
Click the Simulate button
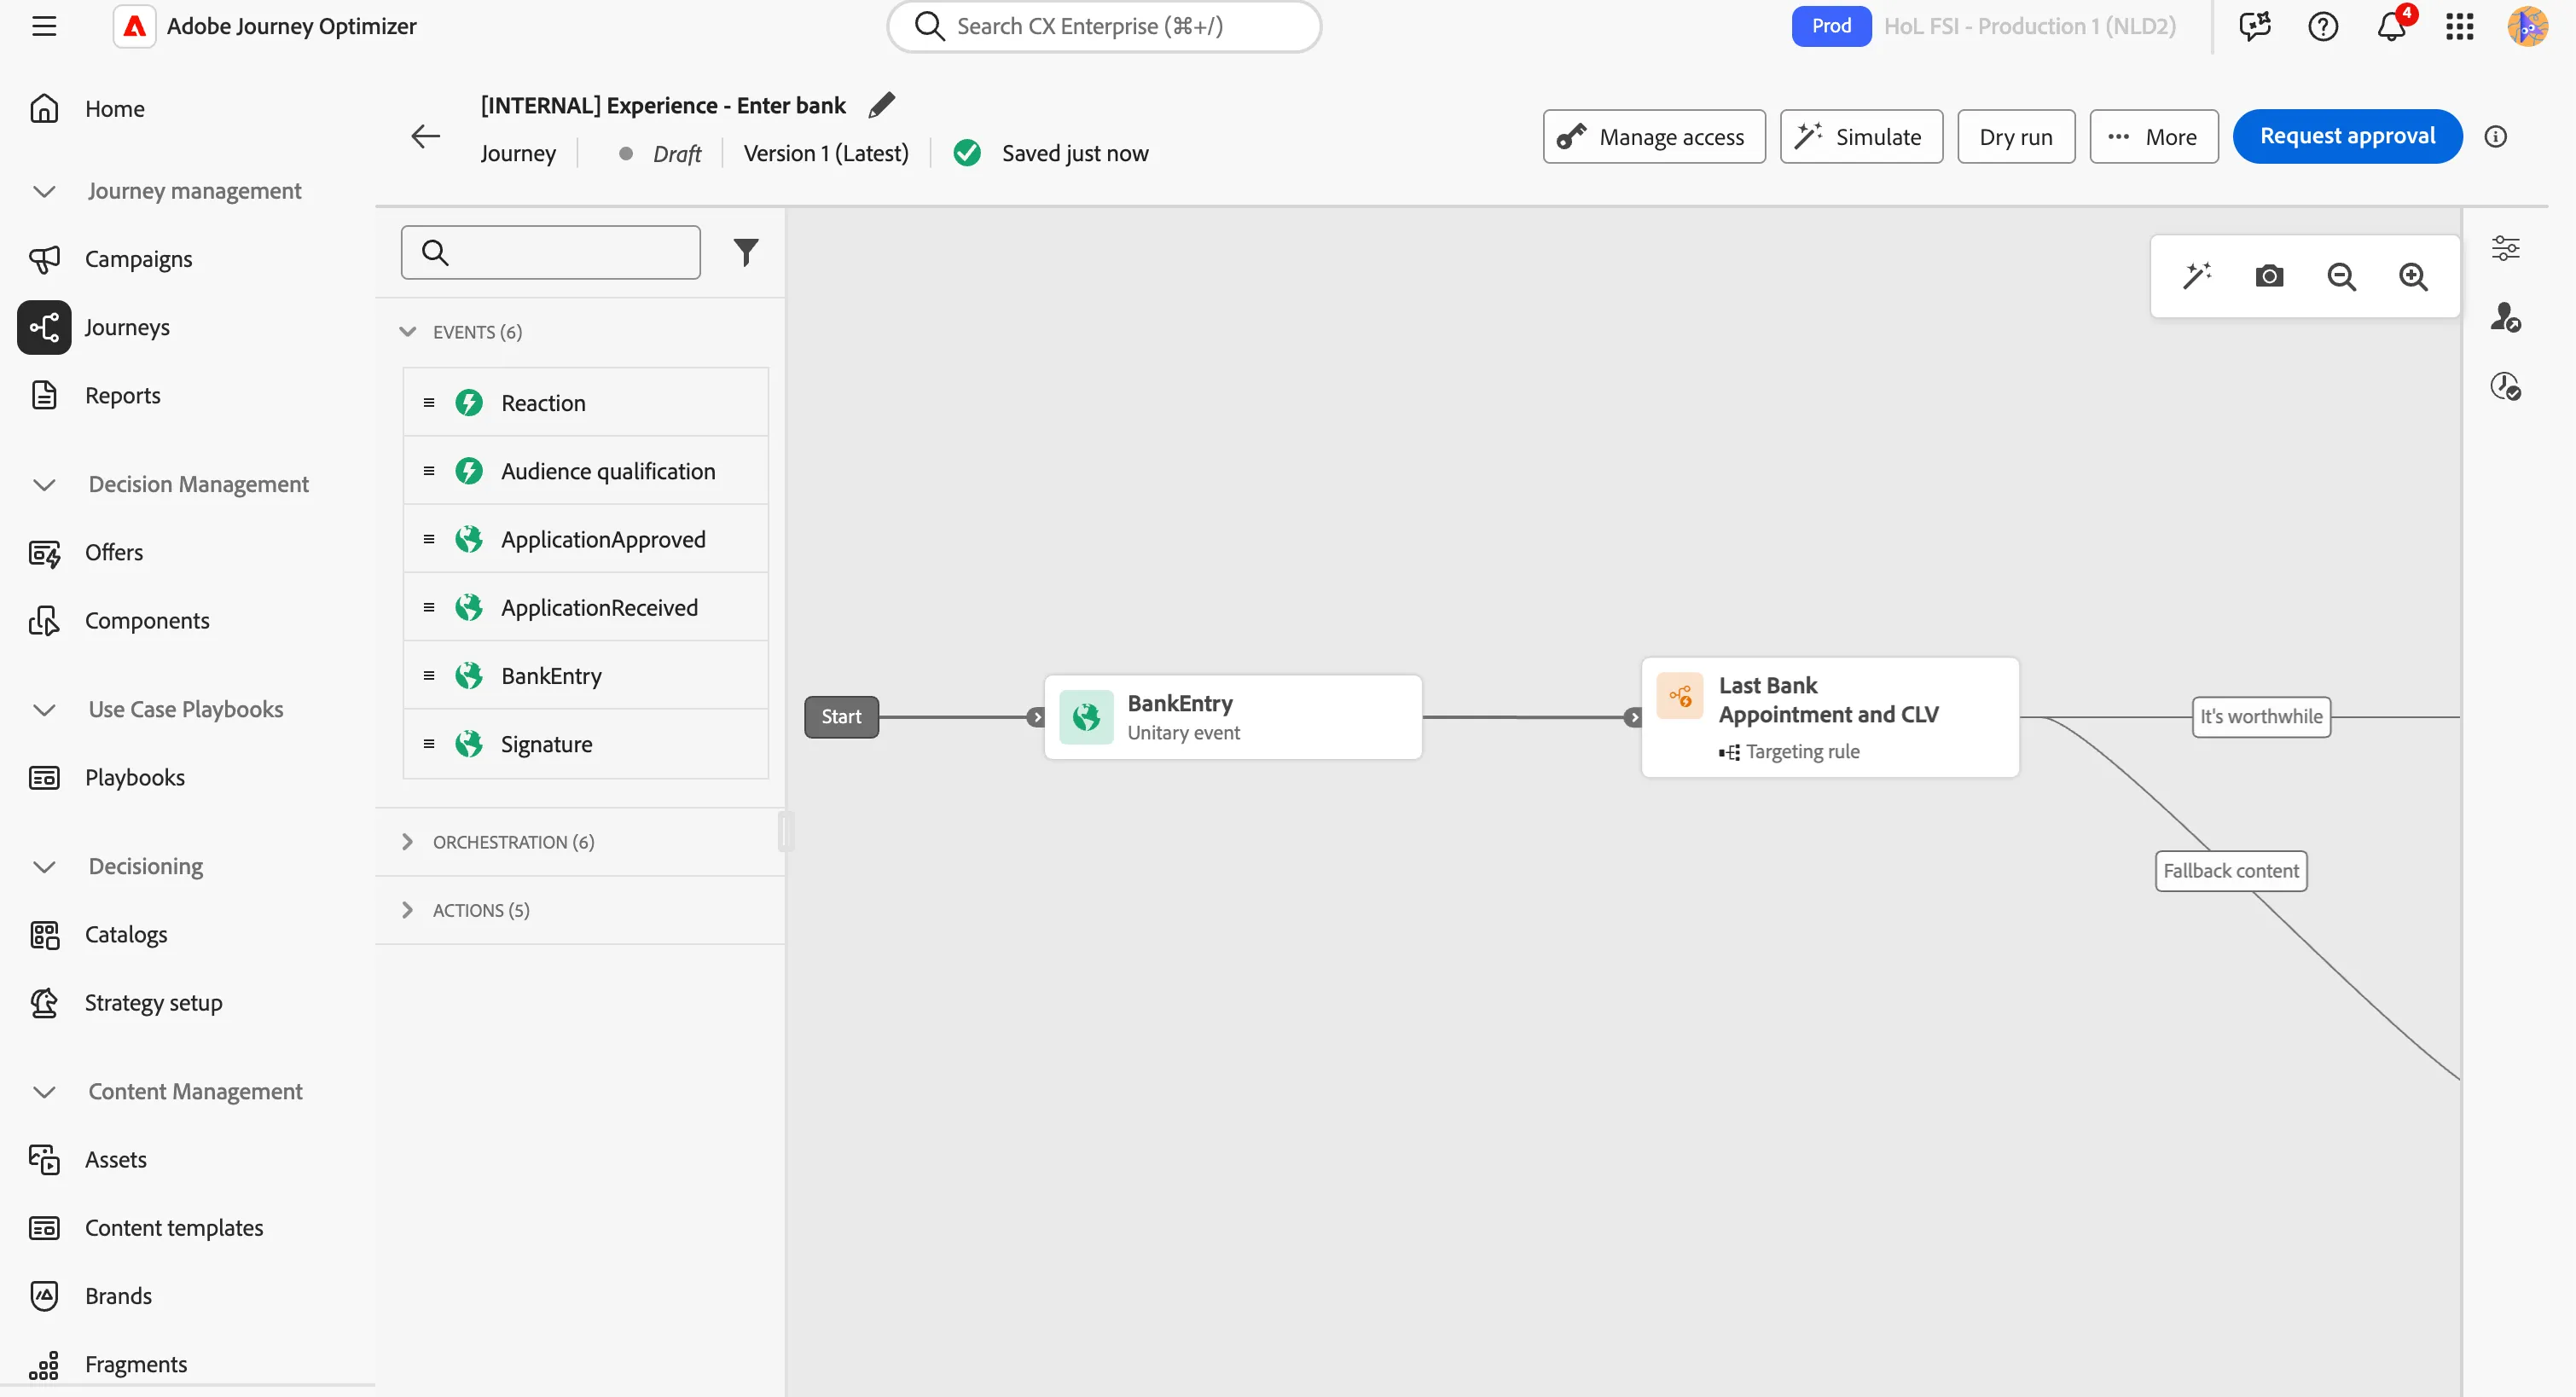(x=1861, y=136)
